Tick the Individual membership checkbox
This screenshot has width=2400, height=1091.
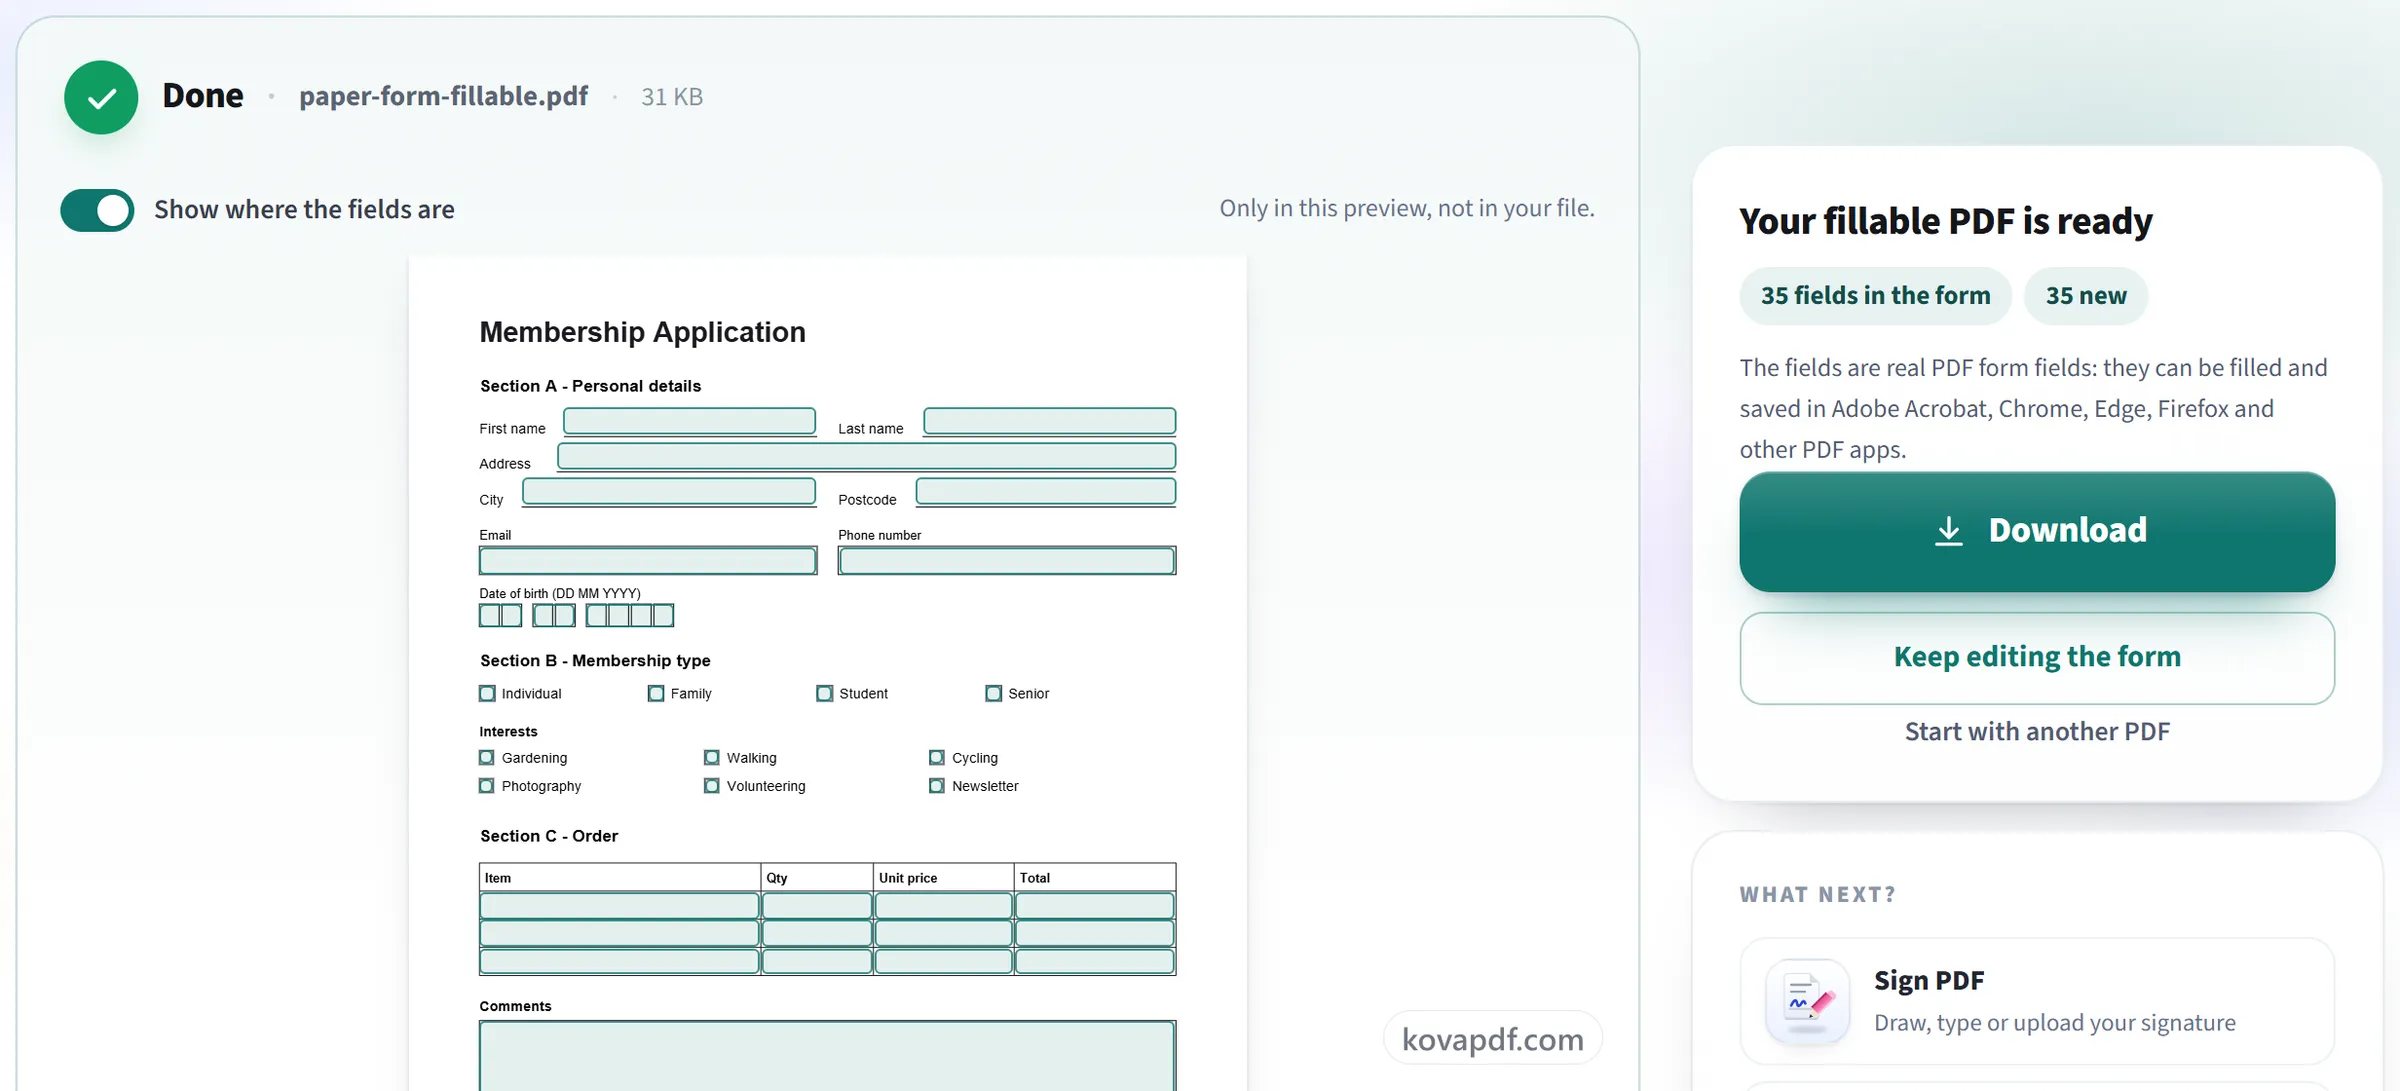487,693
